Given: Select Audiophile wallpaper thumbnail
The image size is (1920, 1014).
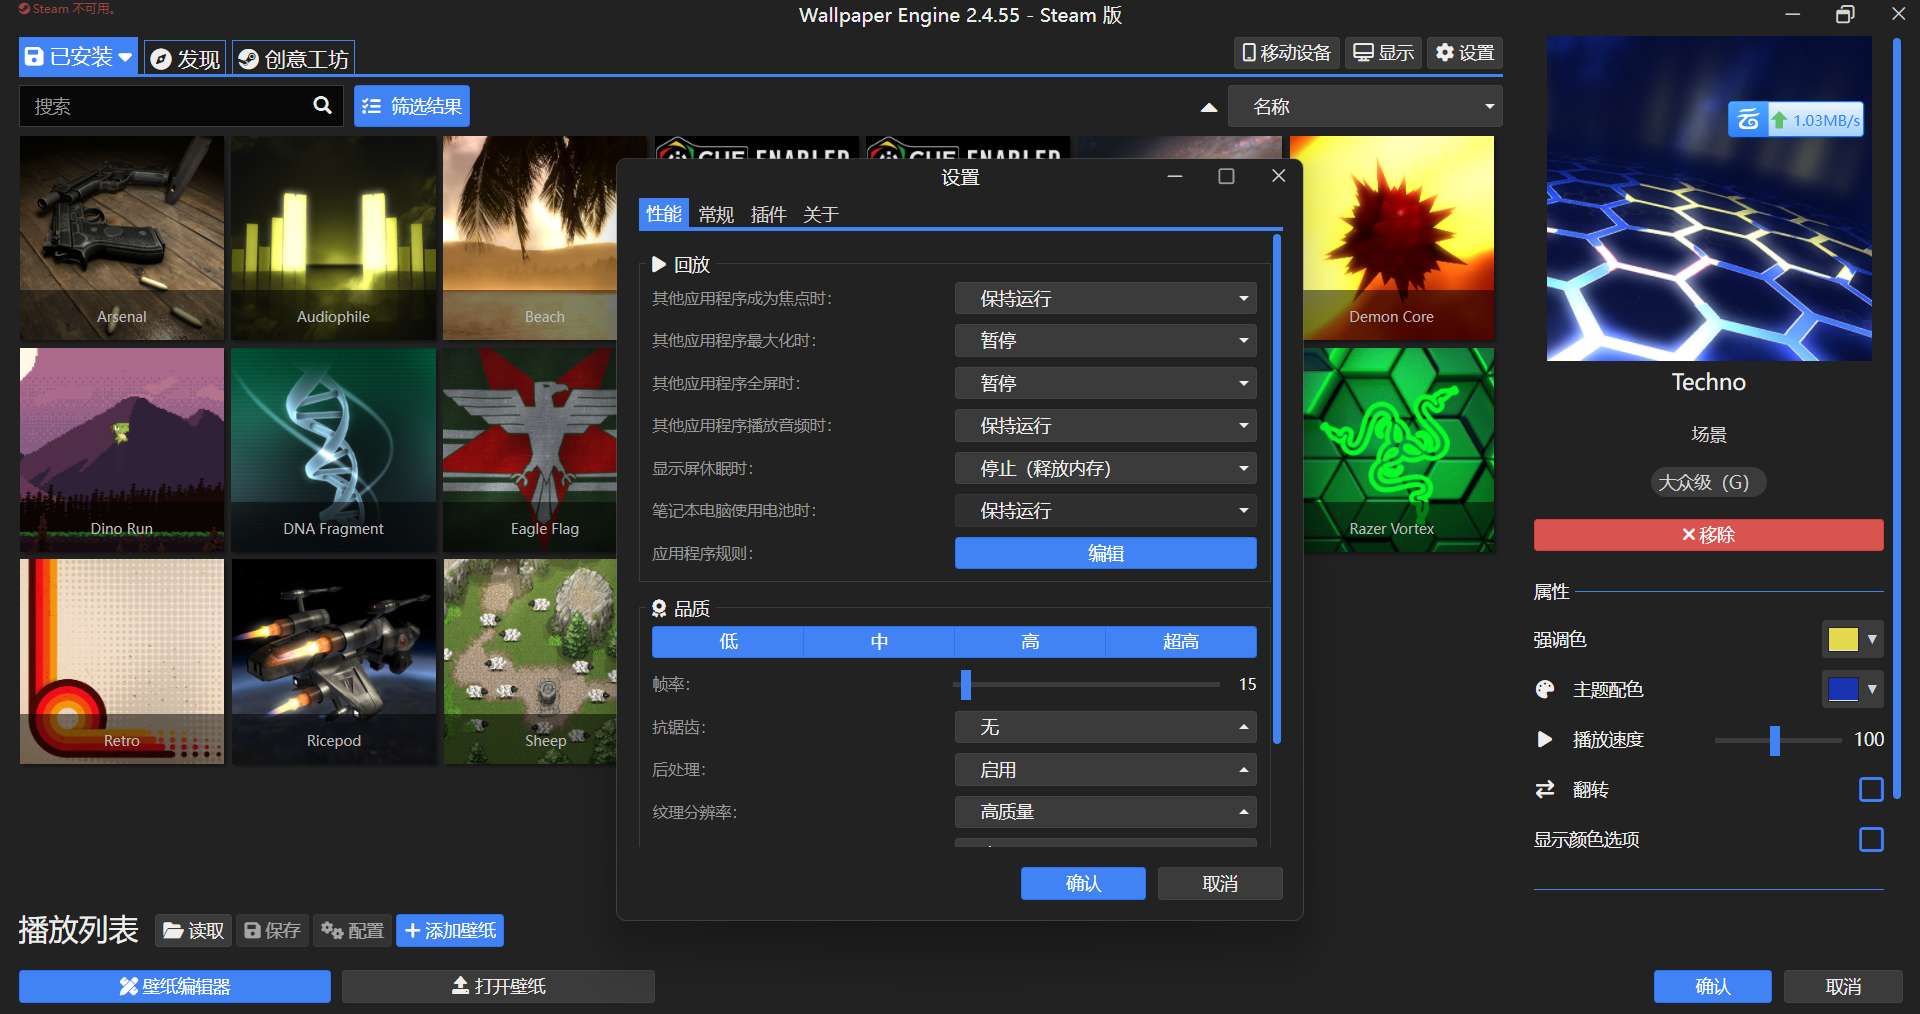Looking at the screenshot, I should tap(333, 238).
